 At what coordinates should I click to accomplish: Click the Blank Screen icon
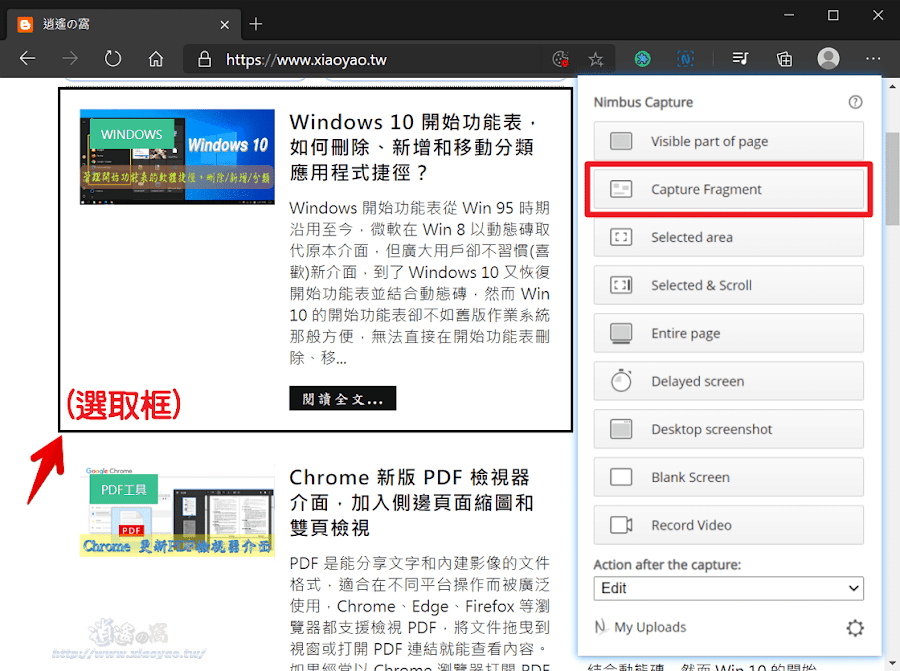click(621, 477)
